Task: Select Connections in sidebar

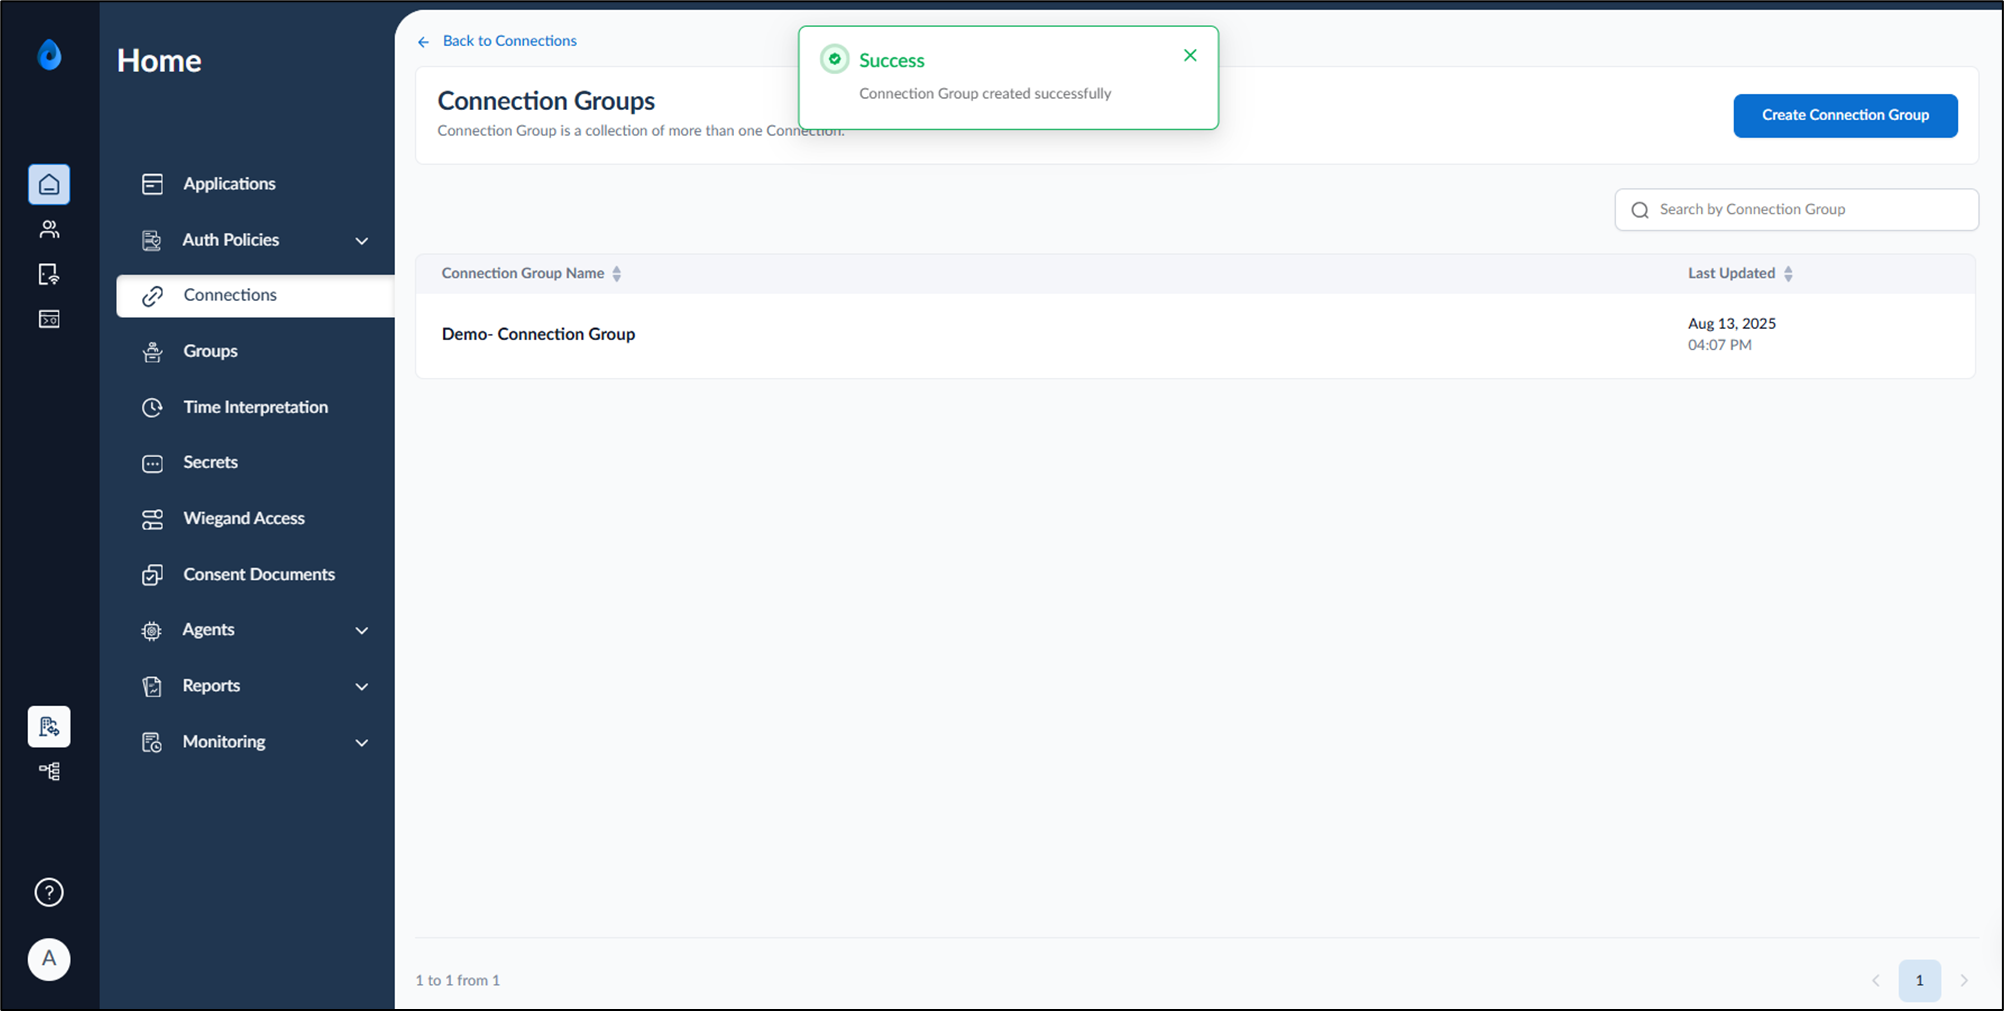Action: (255, 296)
